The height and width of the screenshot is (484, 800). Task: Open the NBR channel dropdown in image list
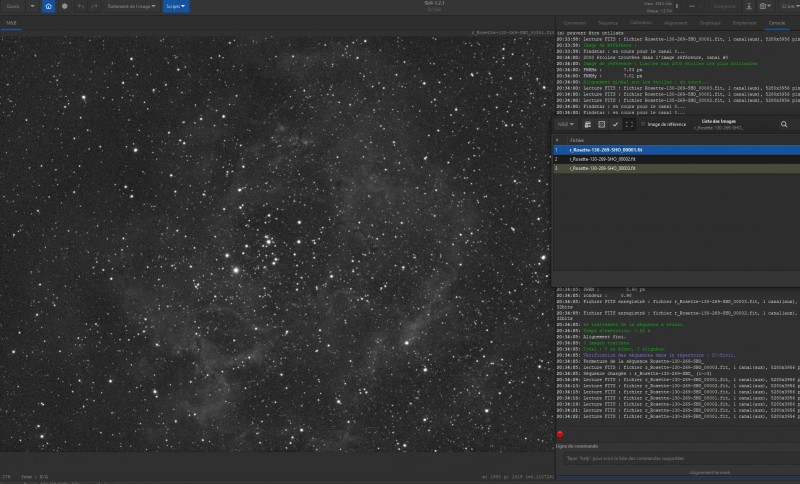pyautogui.click(x=565, y=124)
